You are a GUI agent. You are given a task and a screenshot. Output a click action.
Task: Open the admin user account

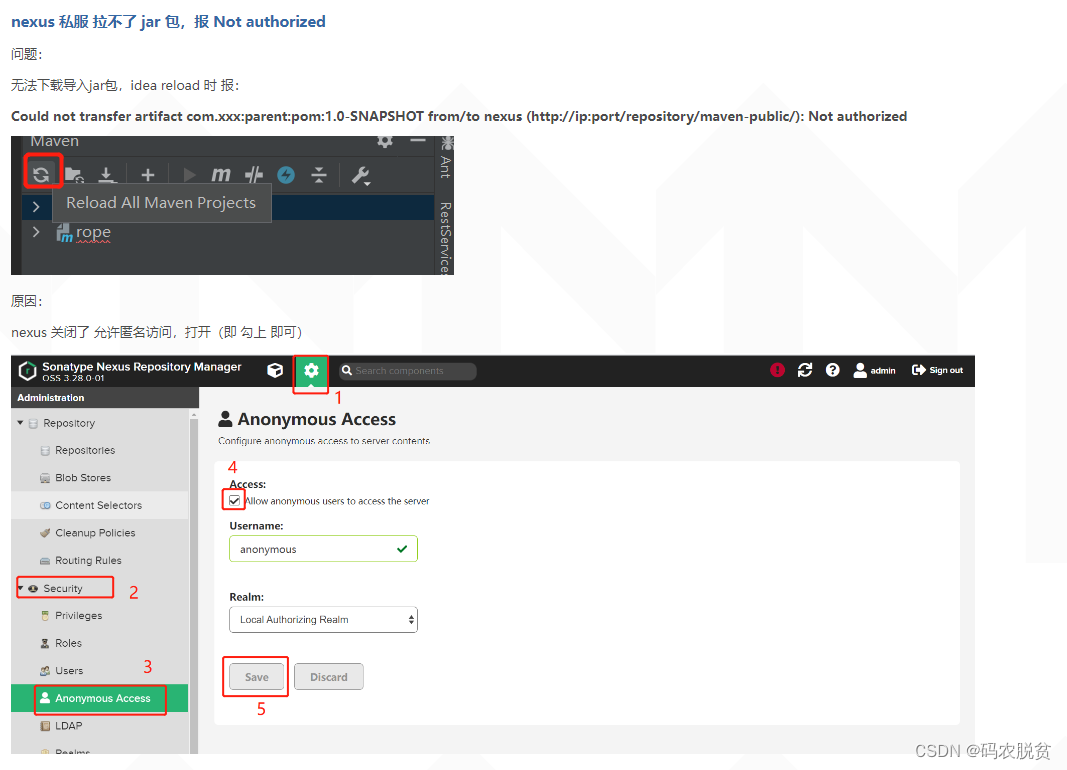tap(874, 370)
